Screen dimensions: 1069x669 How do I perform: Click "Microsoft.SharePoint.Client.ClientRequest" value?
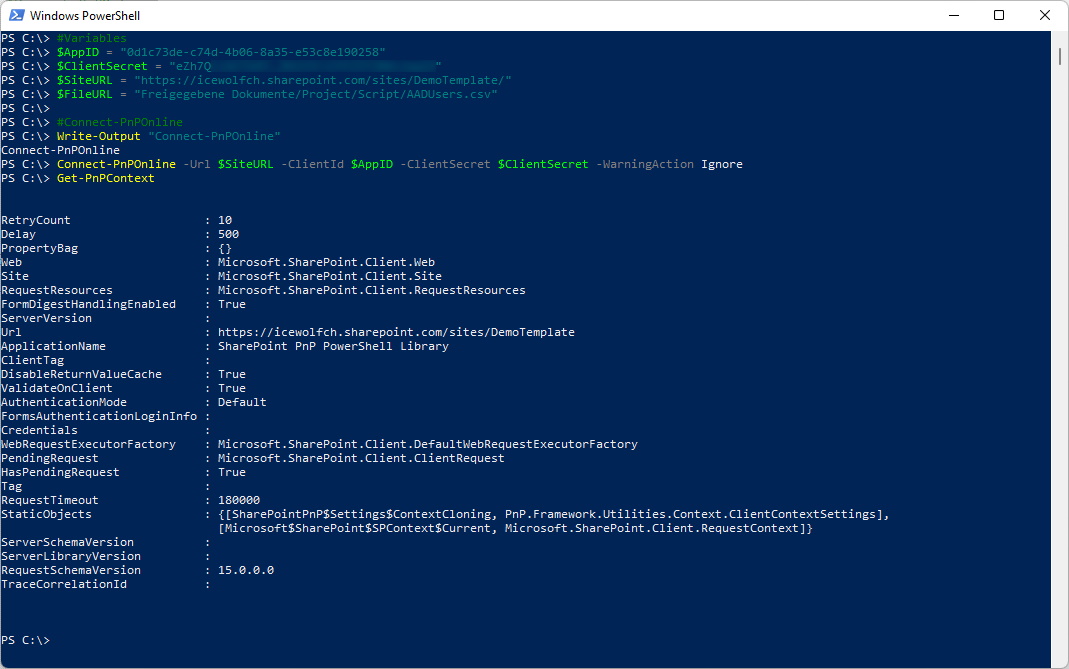(x=361, y=458)
